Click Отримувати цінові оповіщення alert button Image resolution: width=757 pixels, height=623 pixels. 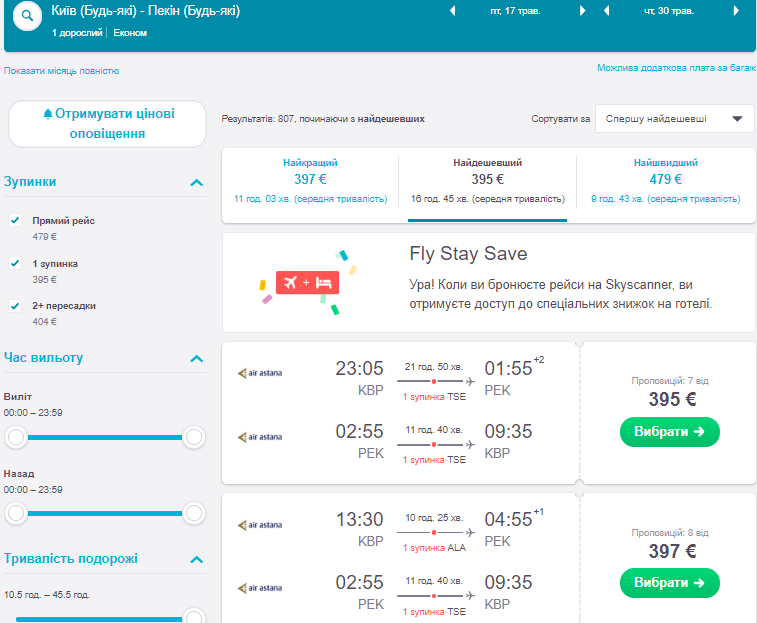(107, 123)
